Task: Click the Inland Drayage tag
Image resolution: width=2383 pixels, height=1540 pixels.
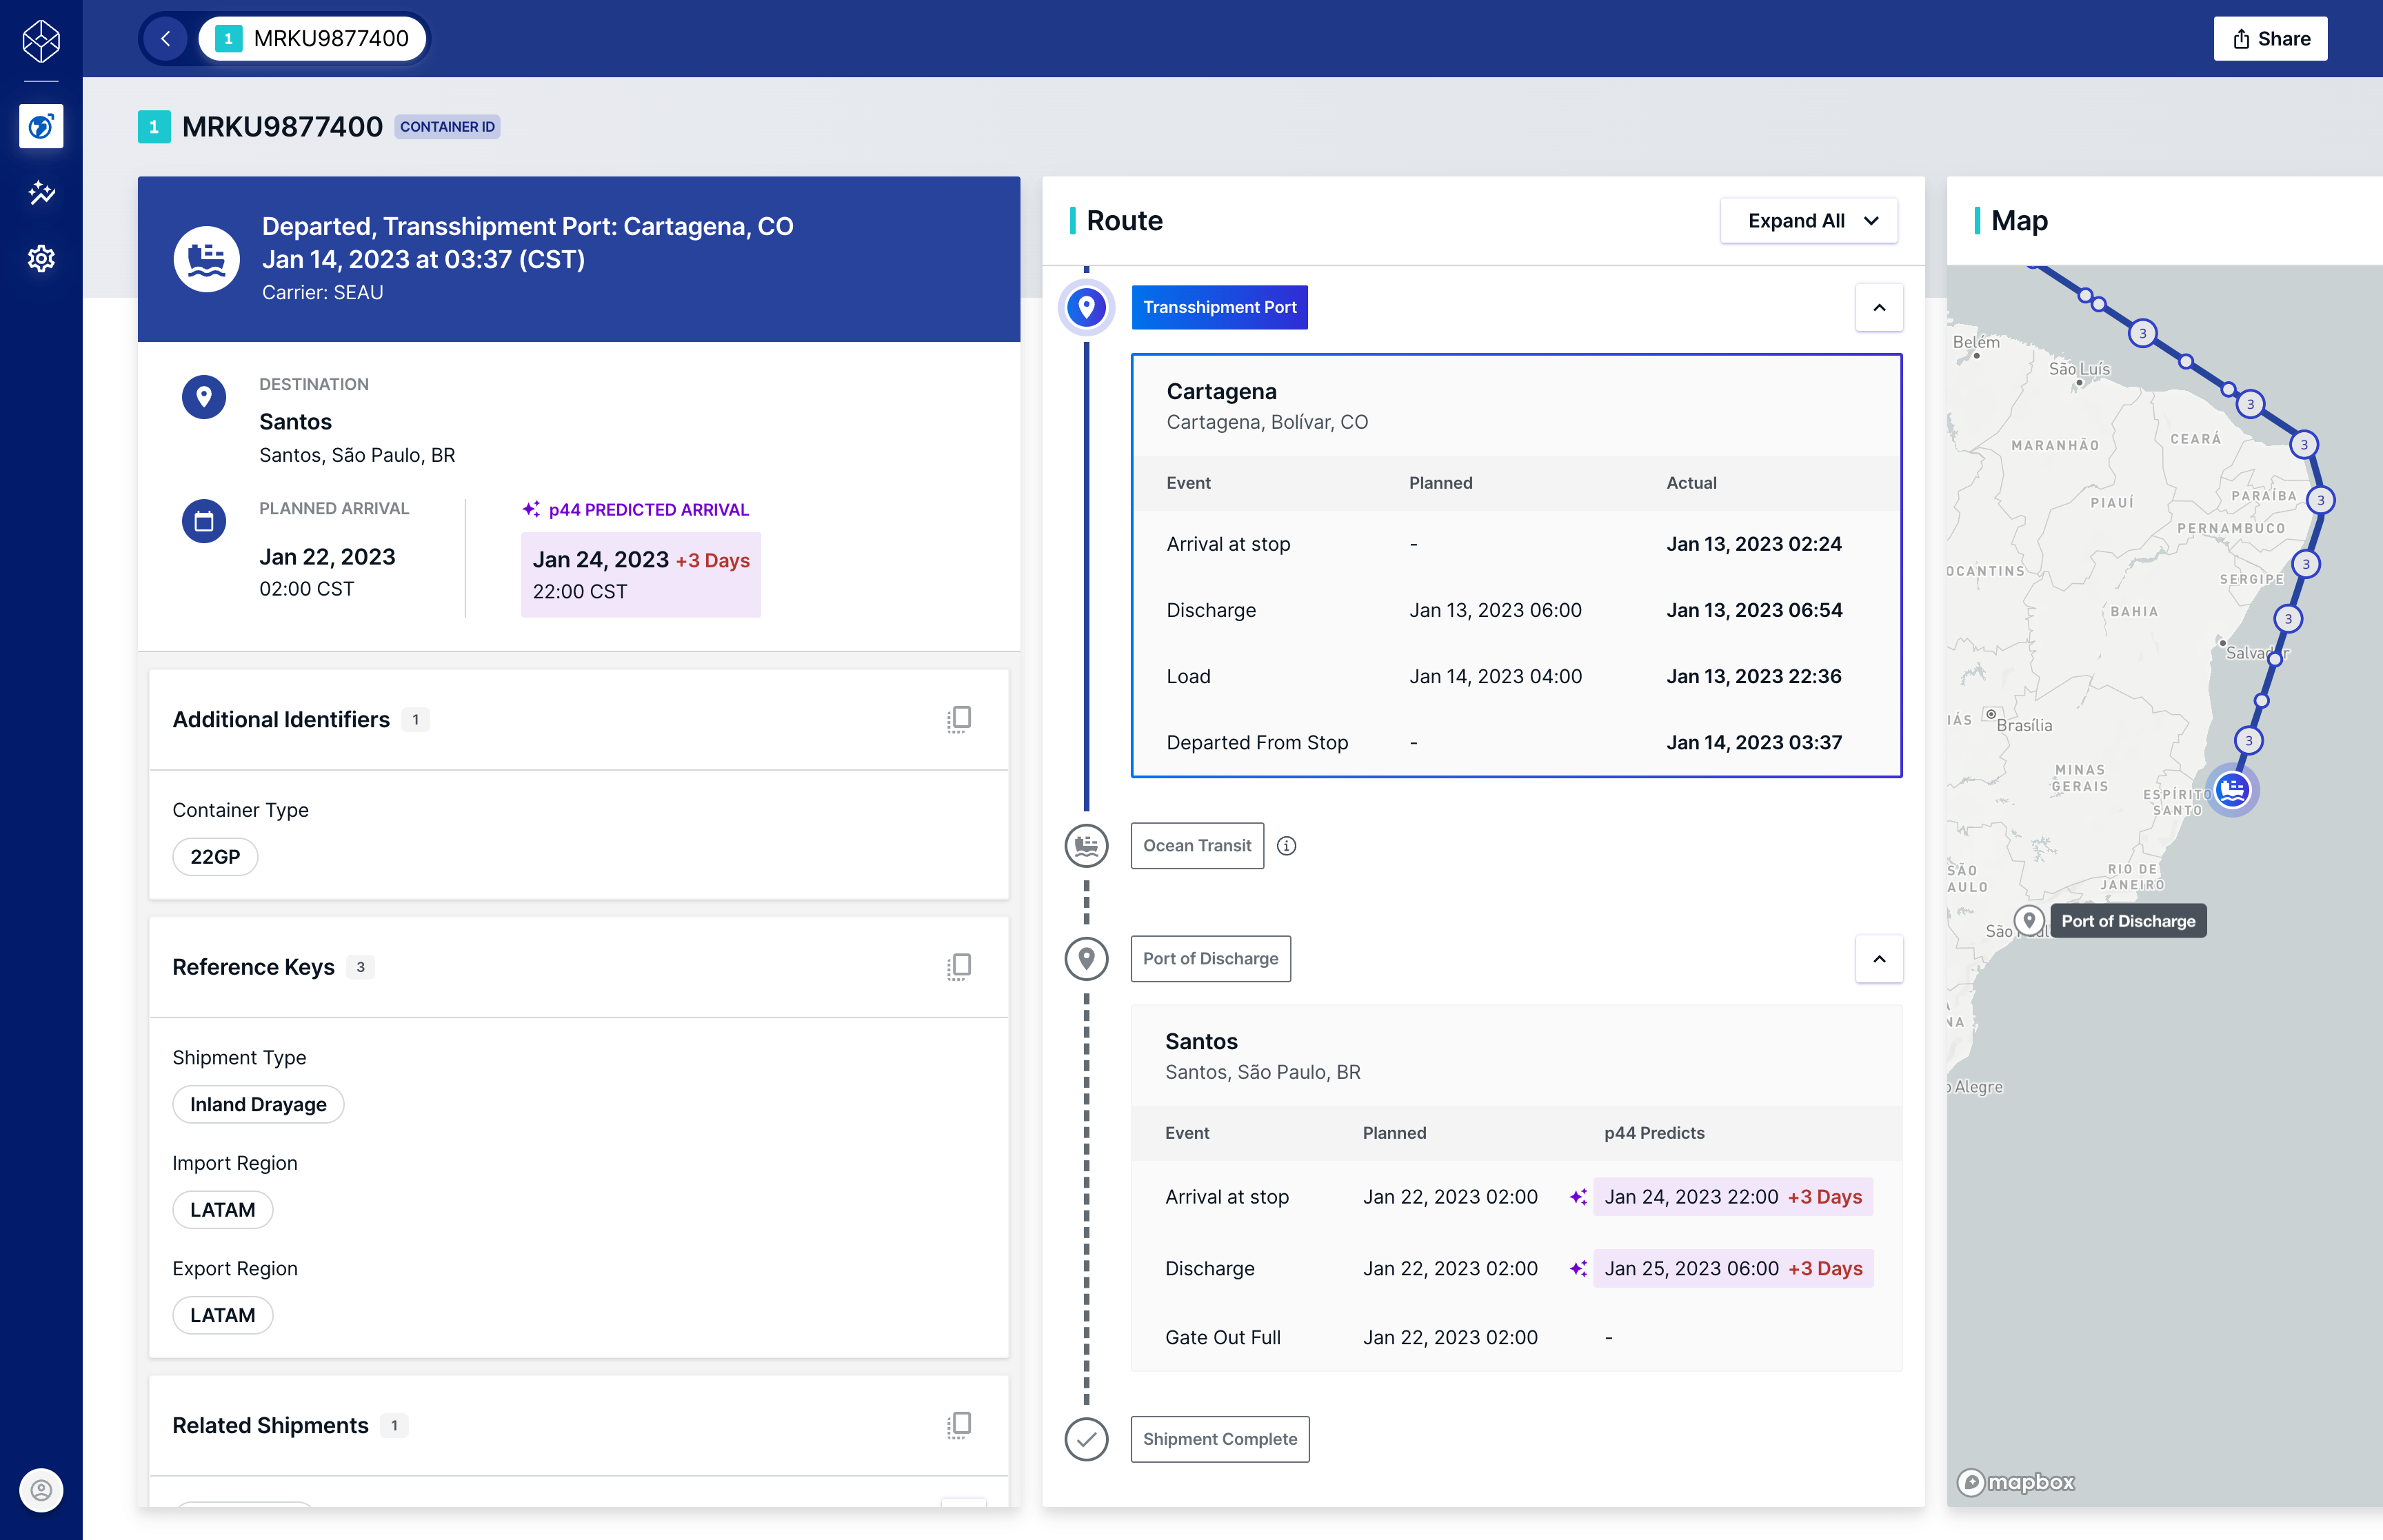Action: click(x=258, y=1104)
